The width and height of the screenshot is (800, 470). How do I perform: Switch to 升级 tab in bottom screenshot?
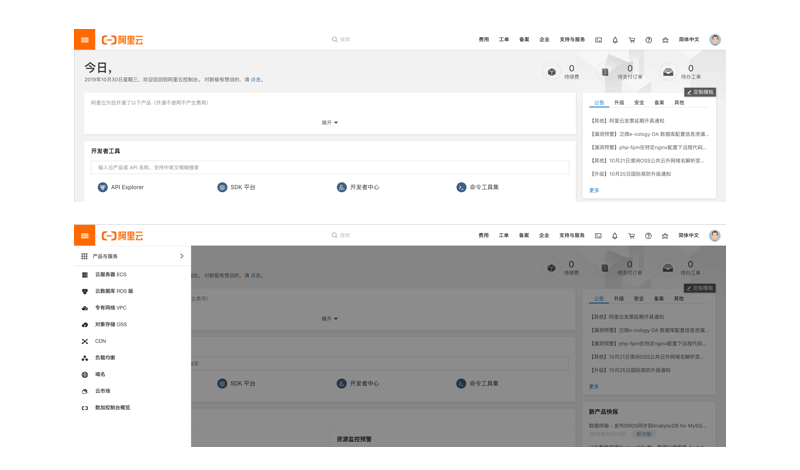[x=619, y=299]
